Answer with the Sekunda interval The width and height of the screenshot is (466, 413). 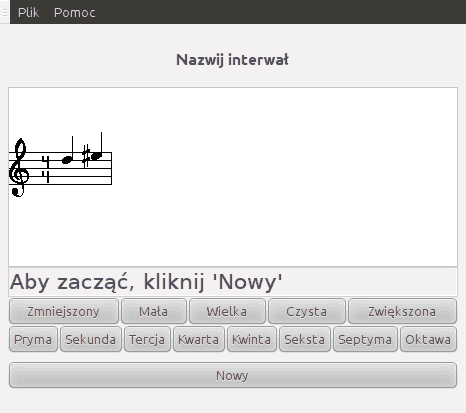(91, 339)
